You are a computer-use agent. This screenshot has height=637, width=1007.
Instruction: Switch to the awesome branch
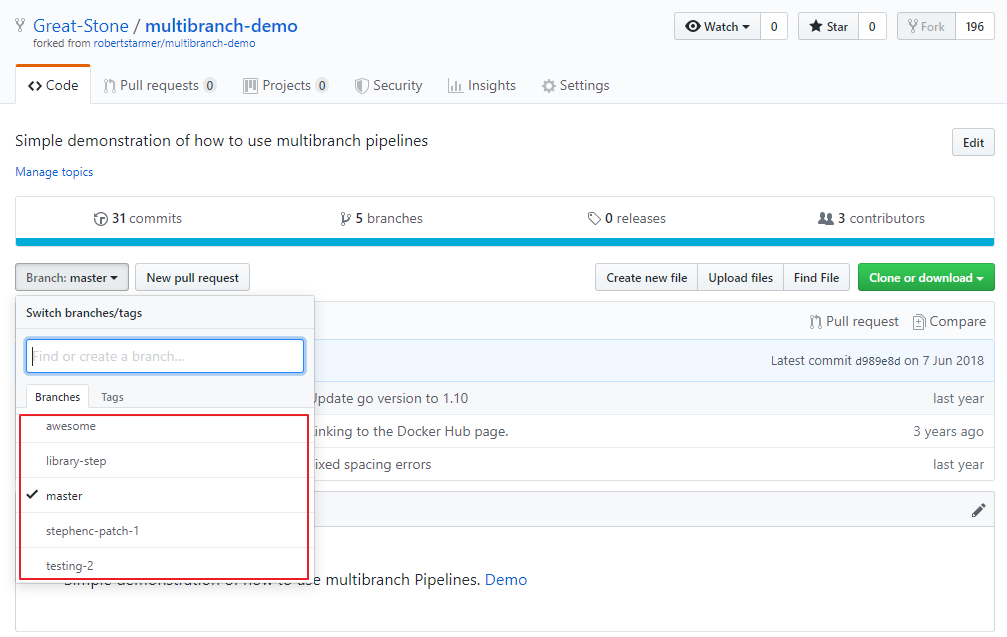point(70,426)
